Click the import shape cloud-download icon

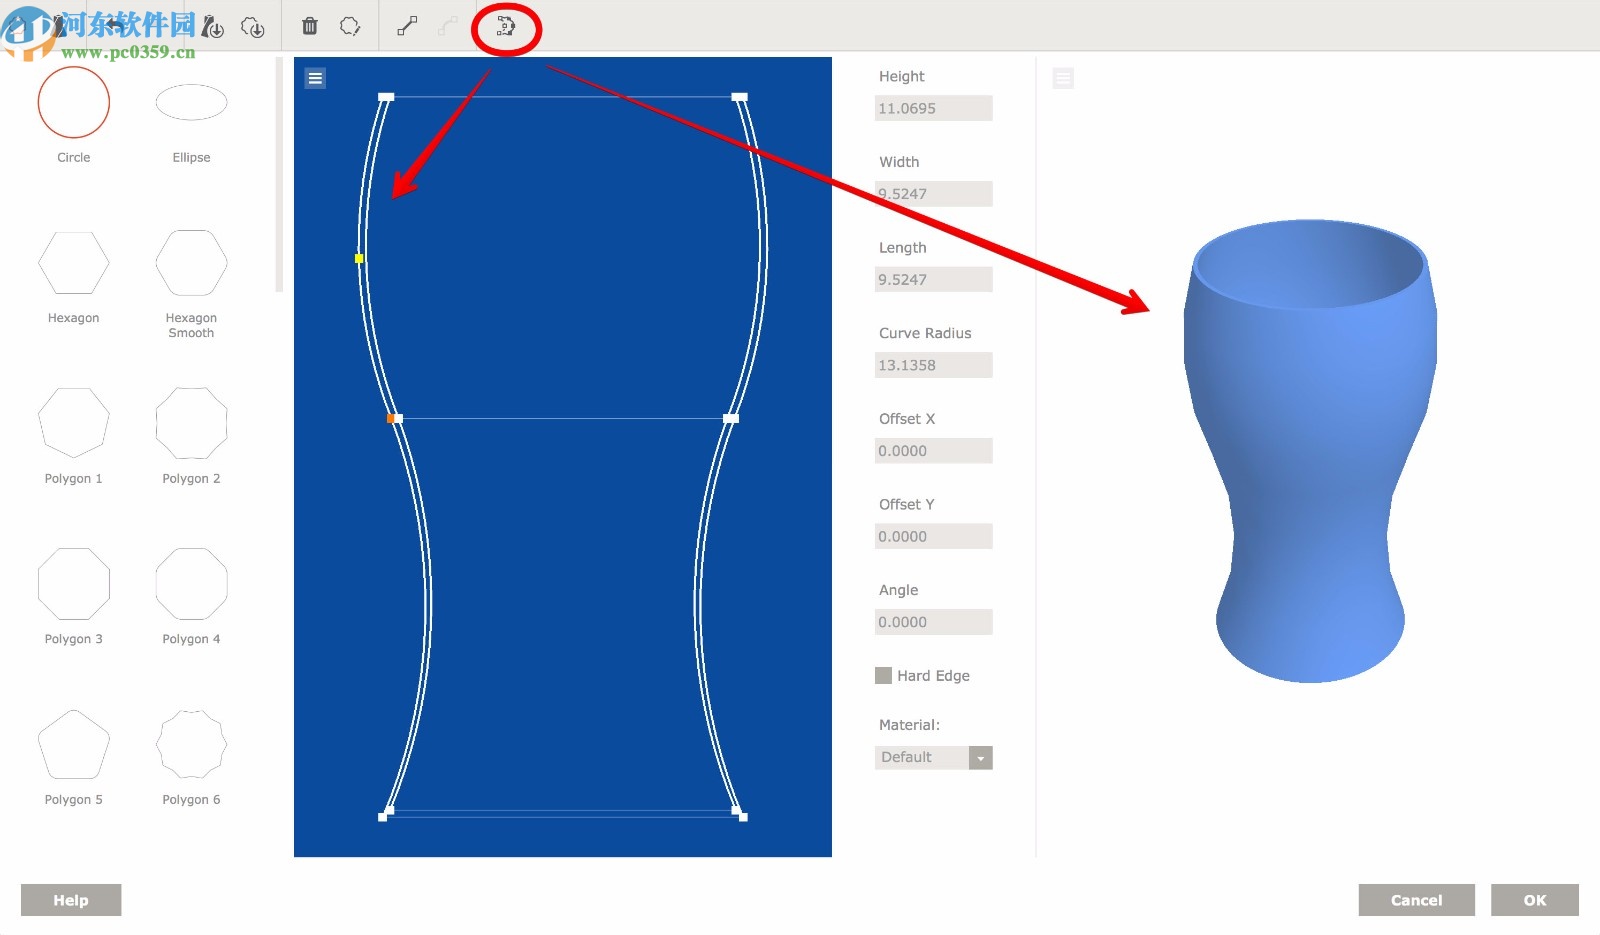[253, 27]
